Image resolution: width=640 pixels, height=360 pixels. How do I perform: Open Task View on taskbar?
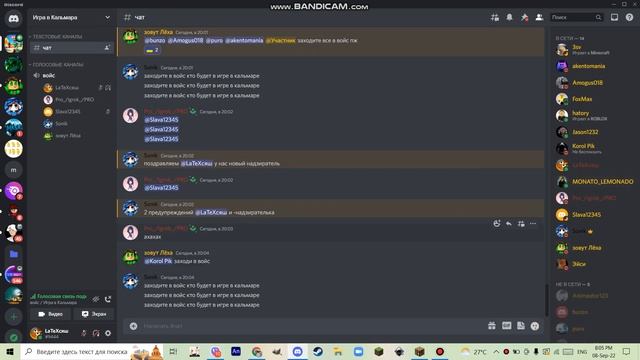(173, 351)
